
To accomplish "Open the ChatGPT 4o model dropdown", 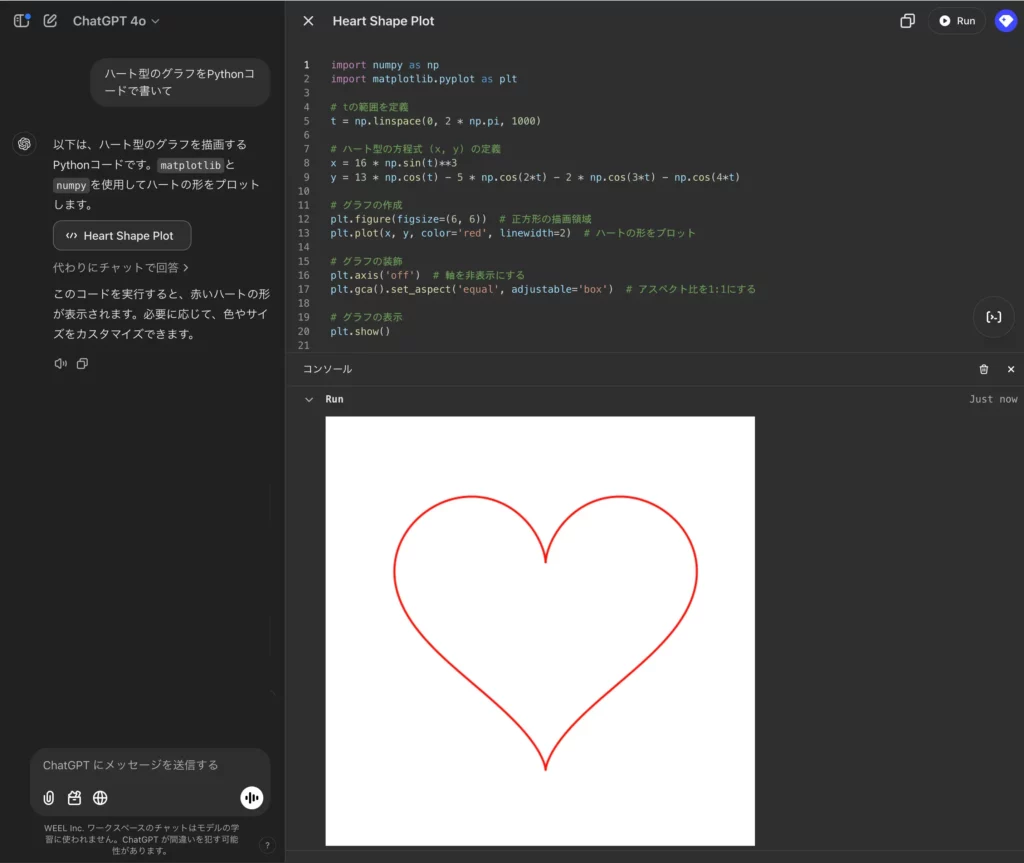I will click(x=115, y=21).
